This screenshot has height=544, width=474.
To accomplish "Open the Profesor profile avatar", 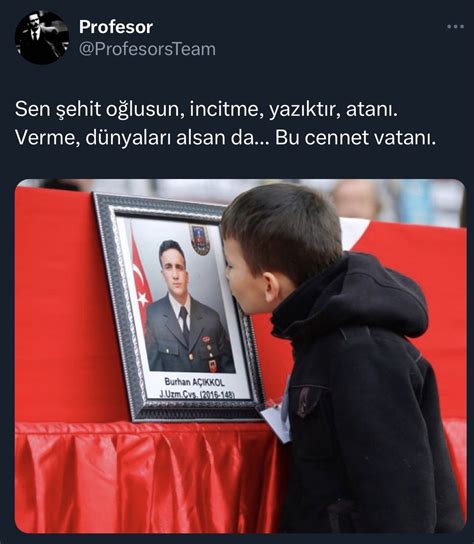I will point(42,37).
